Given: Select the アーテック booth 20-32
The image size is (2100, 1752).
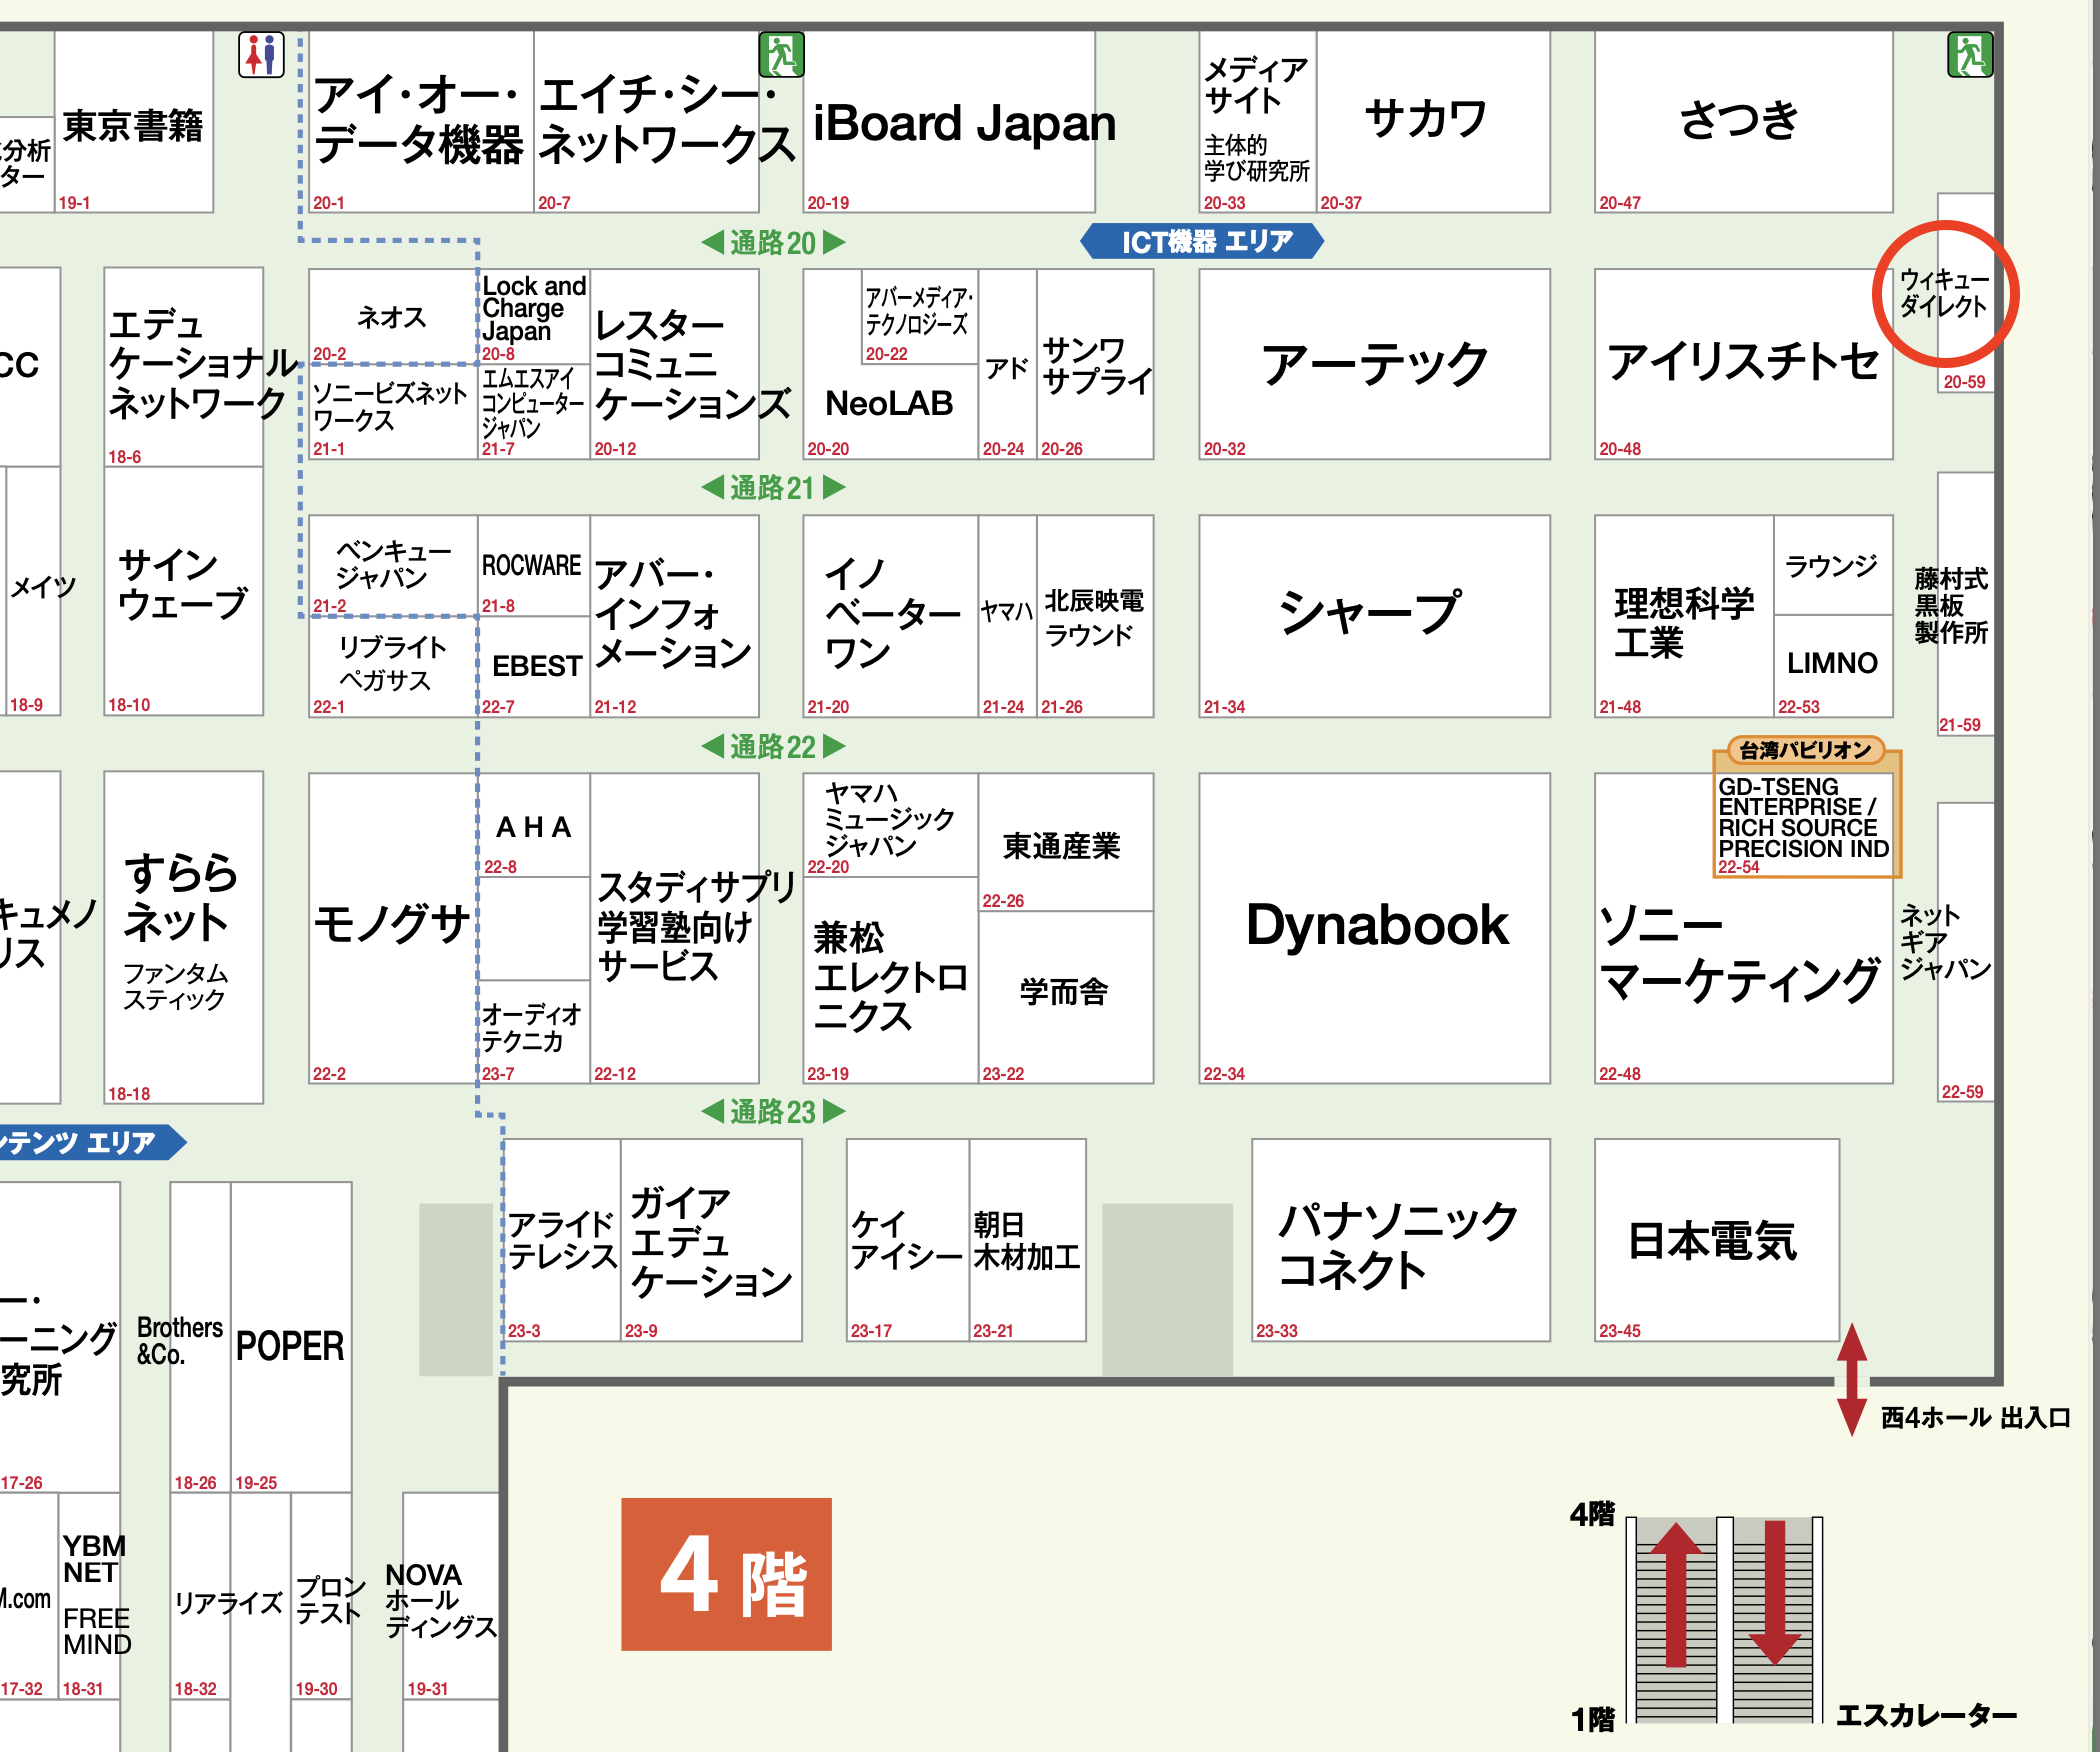Looking at the screenshot, I should [1375, 364].
